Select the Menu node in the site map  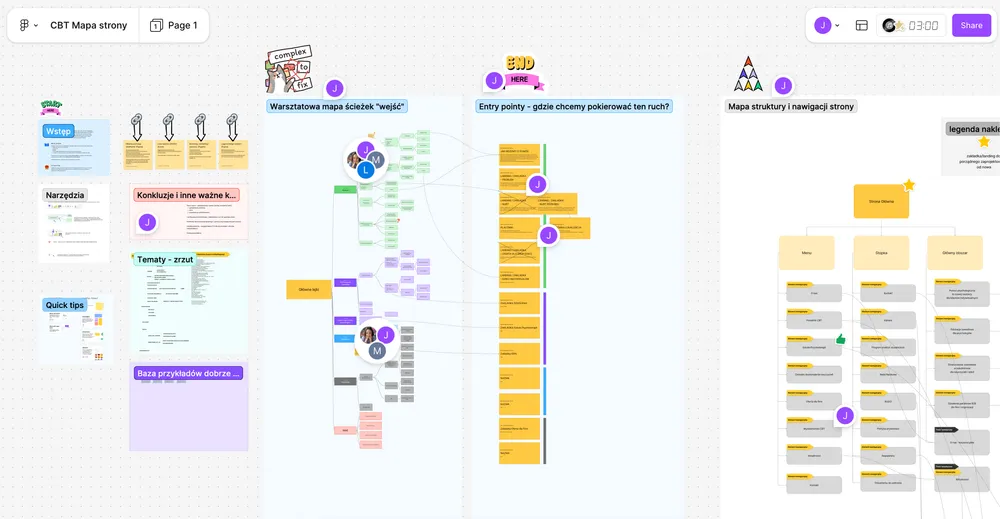coord(806,252)
